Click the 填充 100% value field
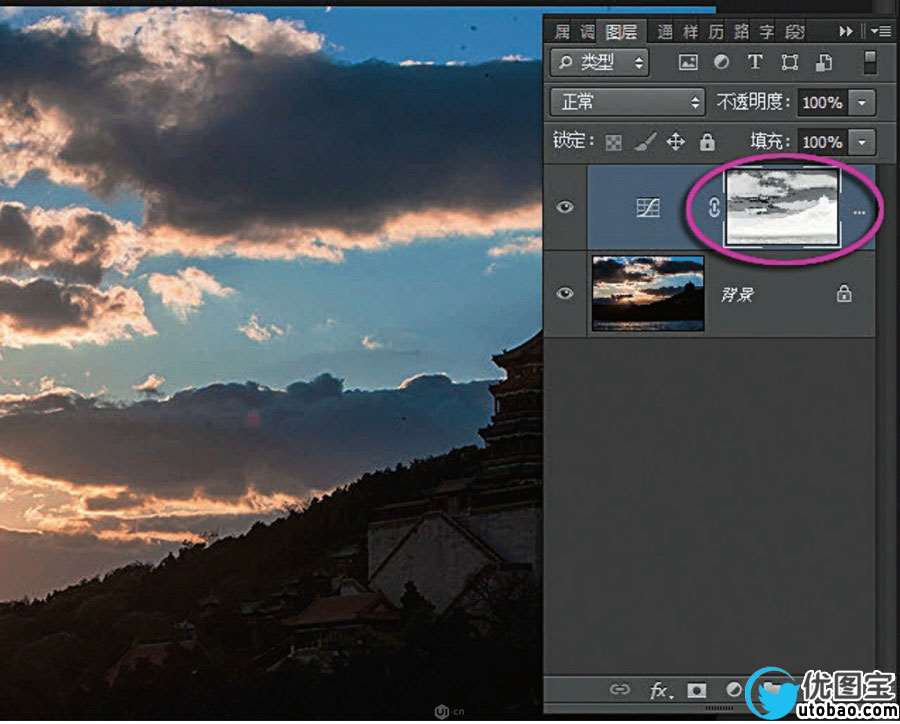900x724 pixels. coord(822,142)
